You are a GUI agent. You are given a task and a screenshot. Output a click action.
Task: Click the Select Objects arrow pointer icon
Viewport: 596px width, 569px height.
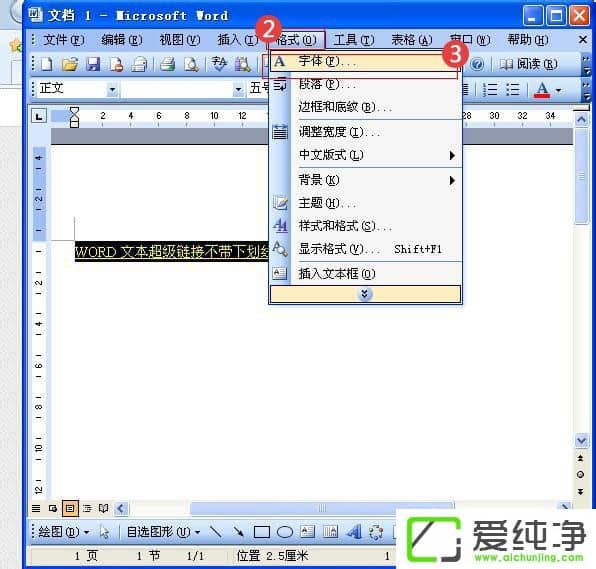pyautogui.click(x=104, y=532)
